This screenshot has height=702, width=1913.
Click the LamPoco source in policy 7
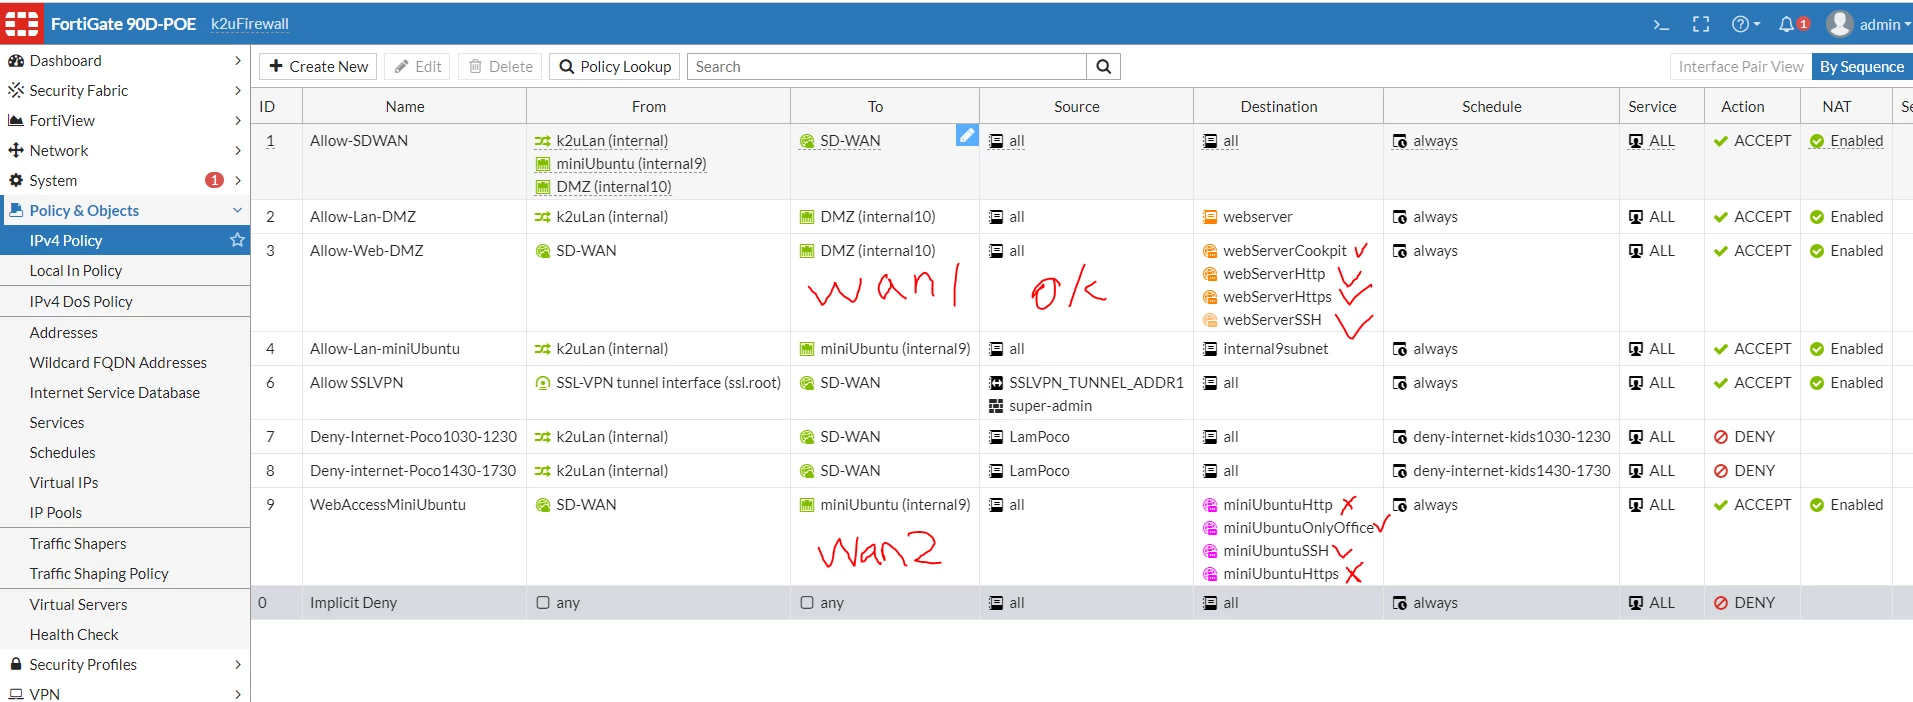1039,437
